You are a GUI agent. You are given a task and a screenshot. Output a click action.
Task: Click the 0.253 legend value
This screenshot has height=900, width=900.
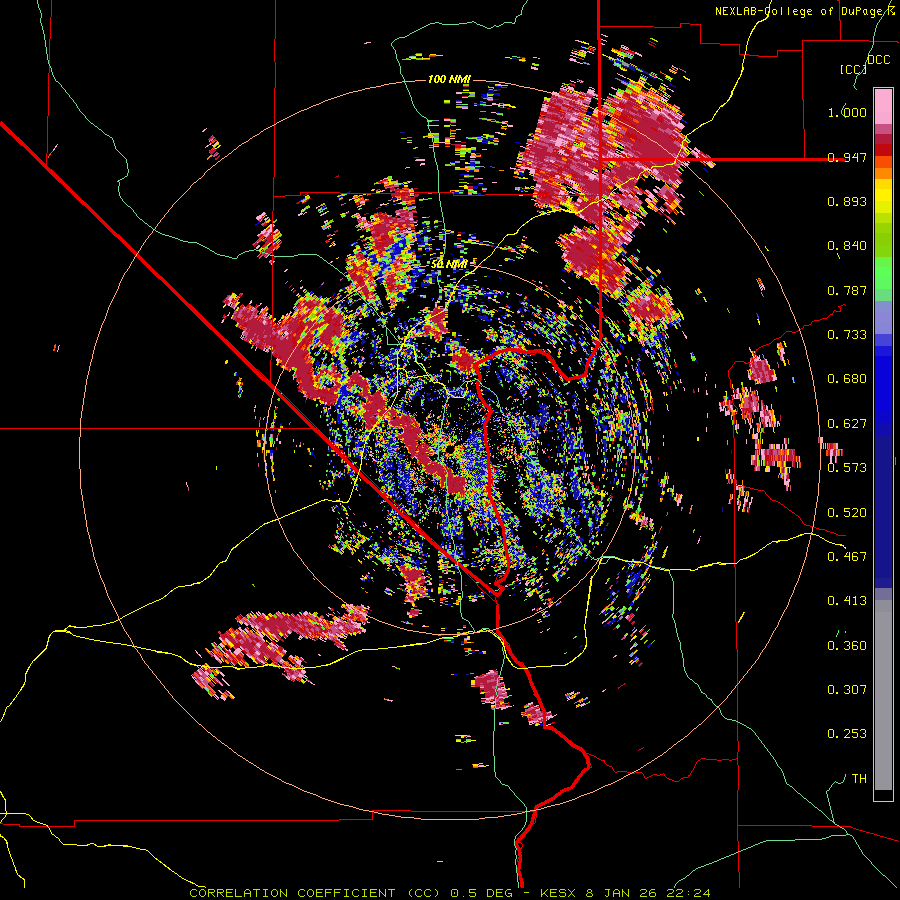click(847, 734)
